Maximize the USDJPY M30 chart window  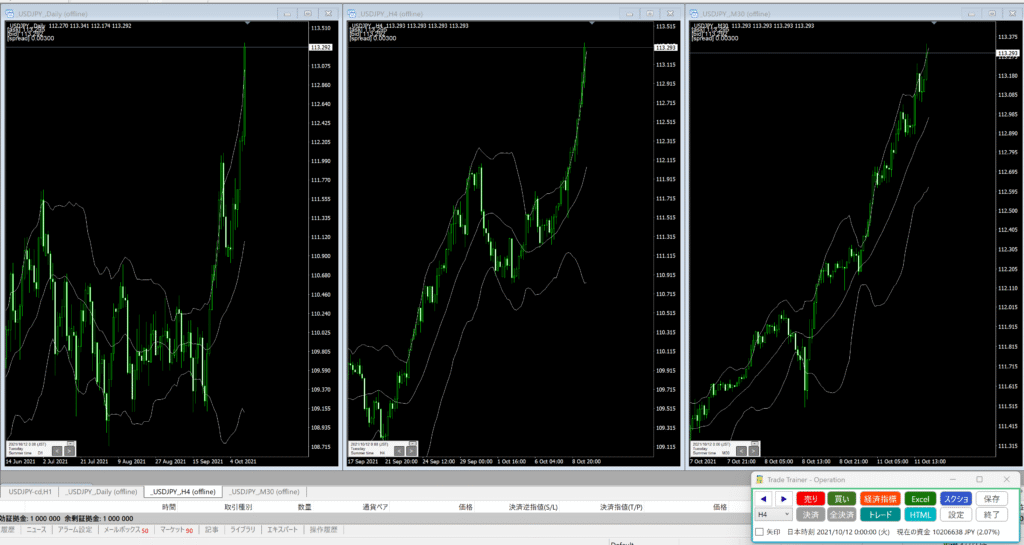point(992,14)
